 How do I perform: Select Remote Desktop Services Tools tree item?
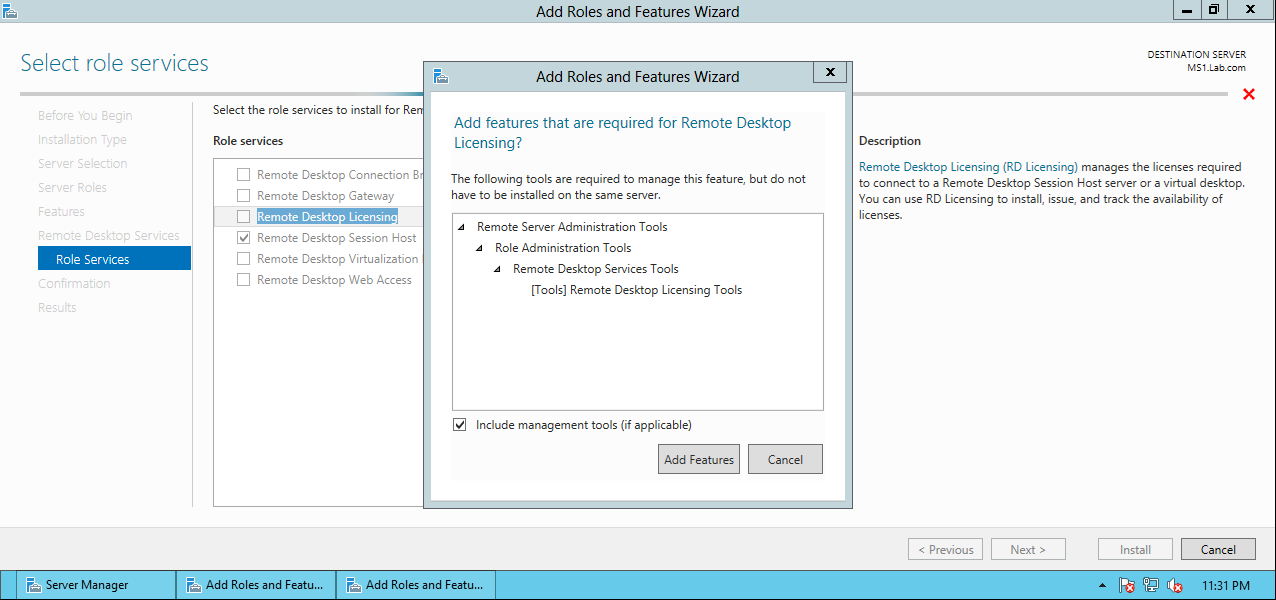coord(596,269)
